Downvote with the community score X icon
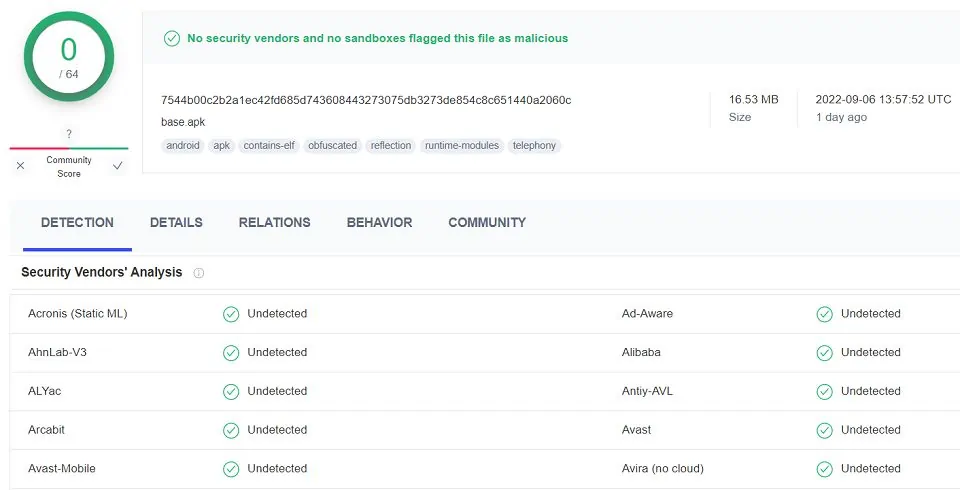 coord(21,165)
